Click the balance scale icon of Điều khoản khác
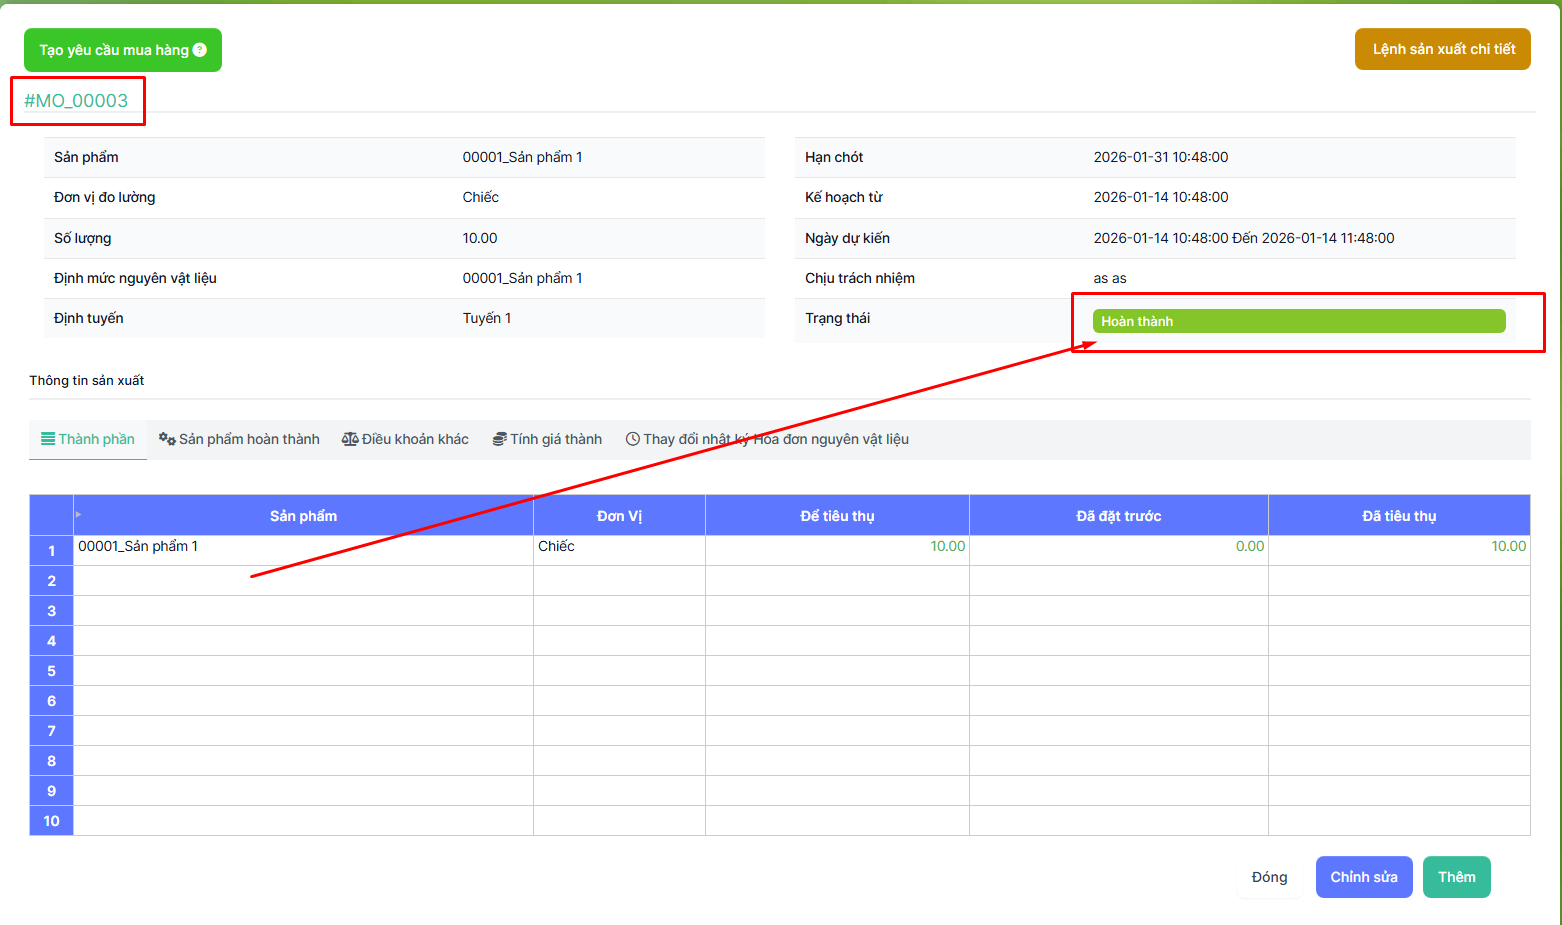The image size is (1562, 925). [350, 439]
